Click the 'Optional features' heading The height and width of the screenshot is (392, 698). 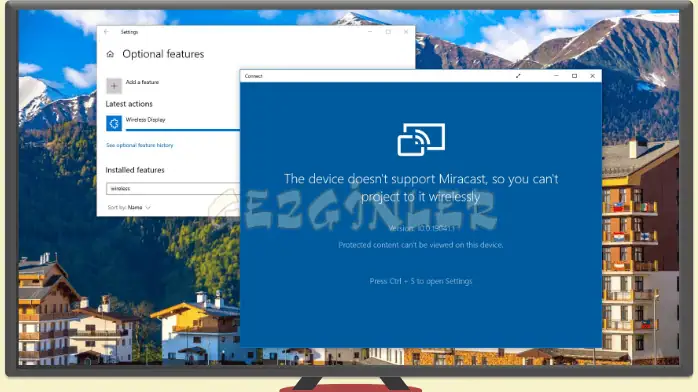click(x=163, y=54)
